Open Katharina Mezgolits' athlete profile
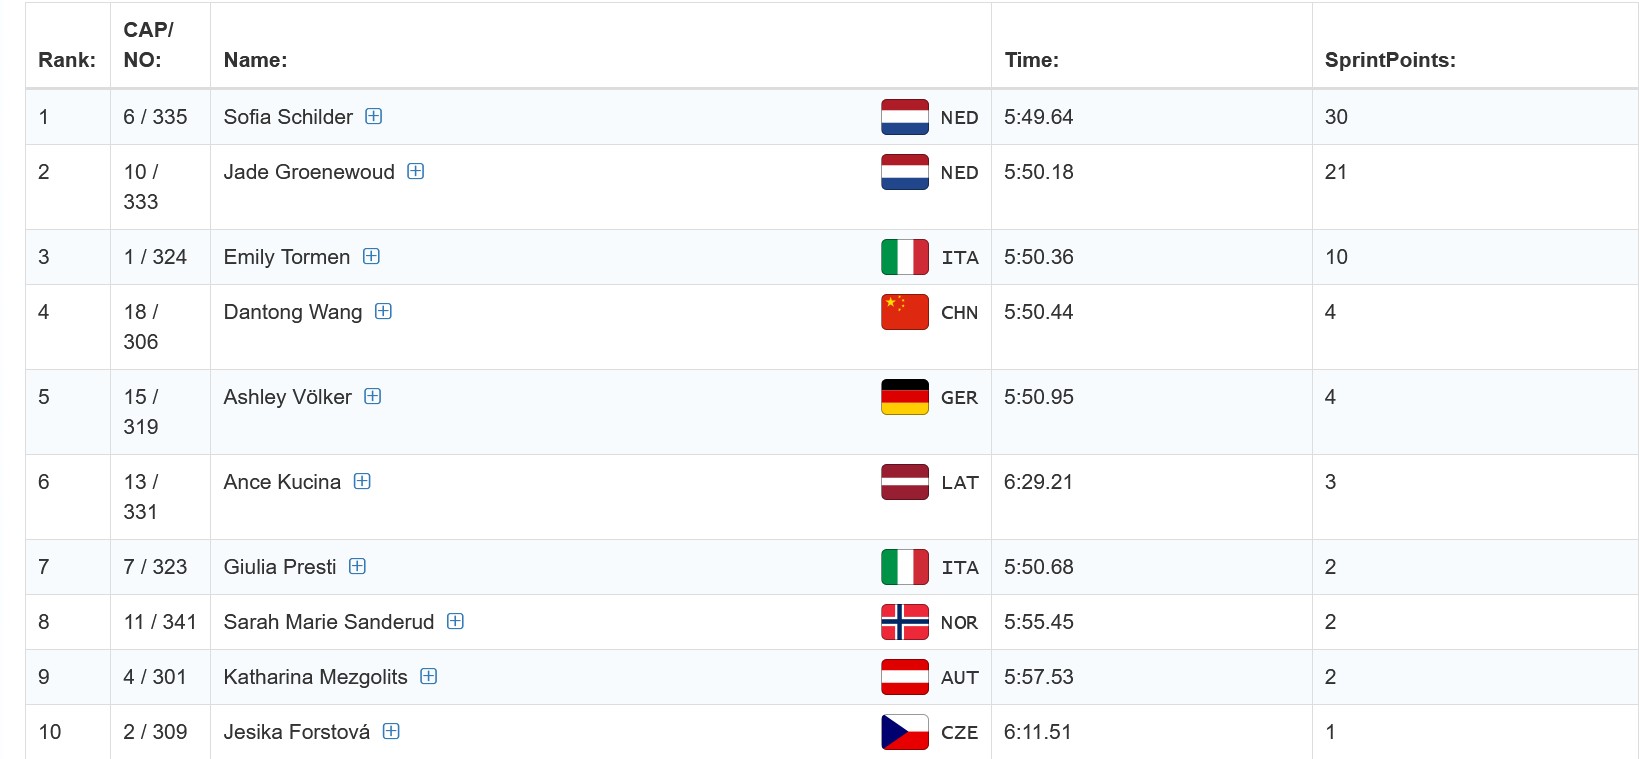 [315, 677]
